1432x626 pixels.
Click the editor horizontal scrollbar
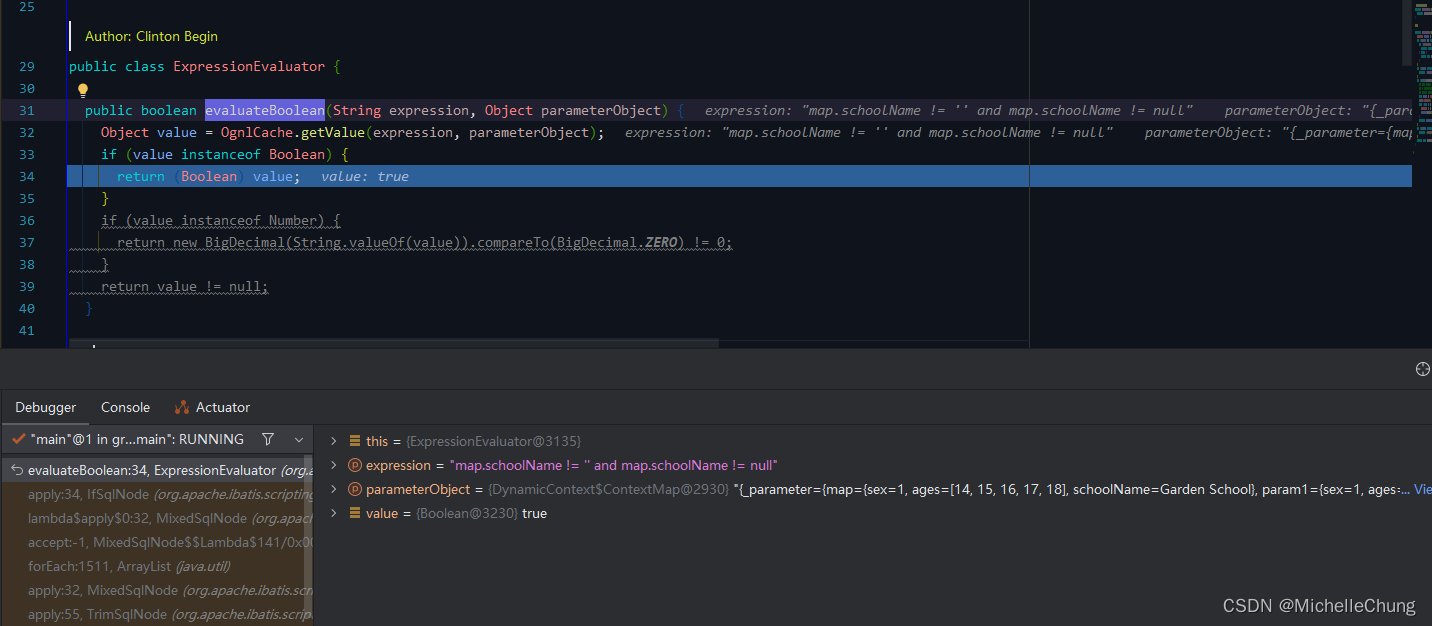394,343
